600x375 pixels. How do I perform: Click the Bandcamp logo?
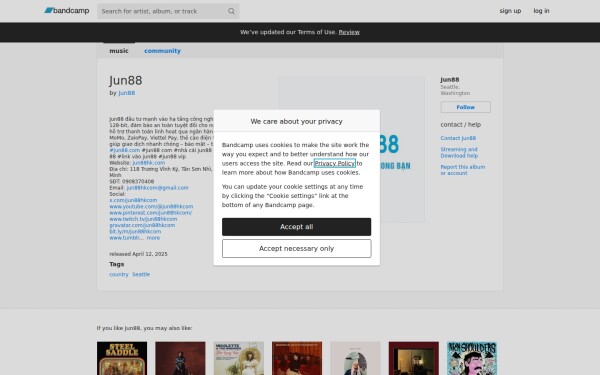point(67,11)
